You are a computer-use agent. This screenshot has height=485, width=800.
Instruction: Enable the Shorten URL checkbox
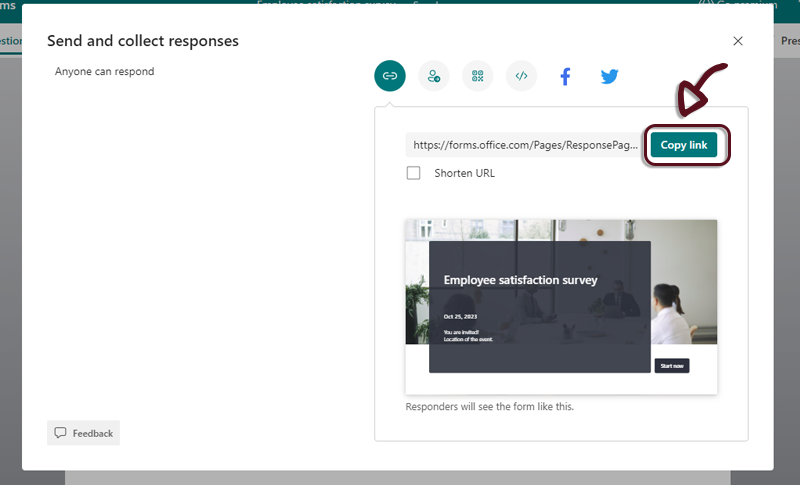(x=413, y=173)
